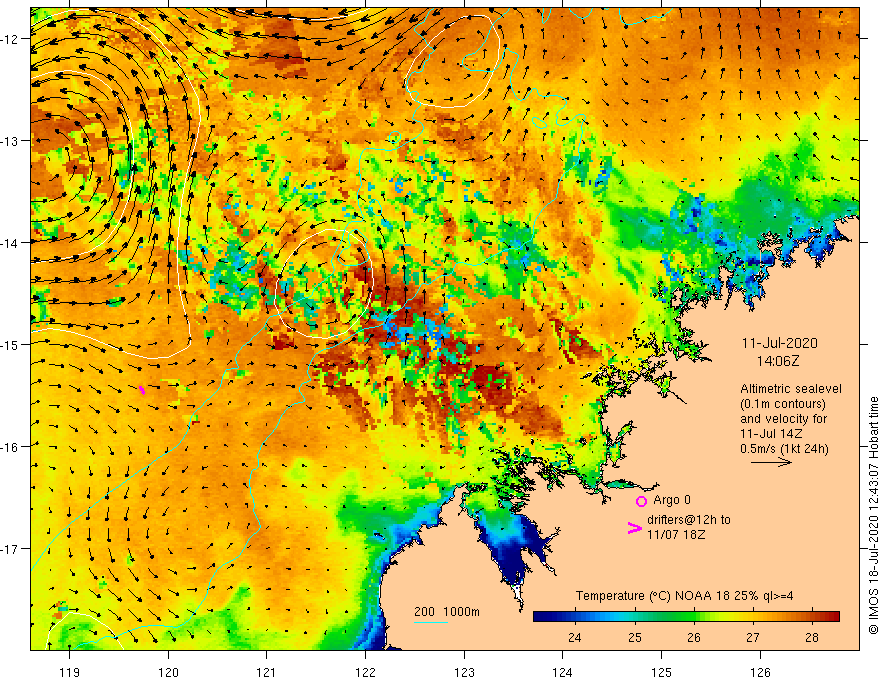The width and height of the screenshot is (880, 680).
Task: Click the magenta drifter track on the map
Action: coord(141,389)
